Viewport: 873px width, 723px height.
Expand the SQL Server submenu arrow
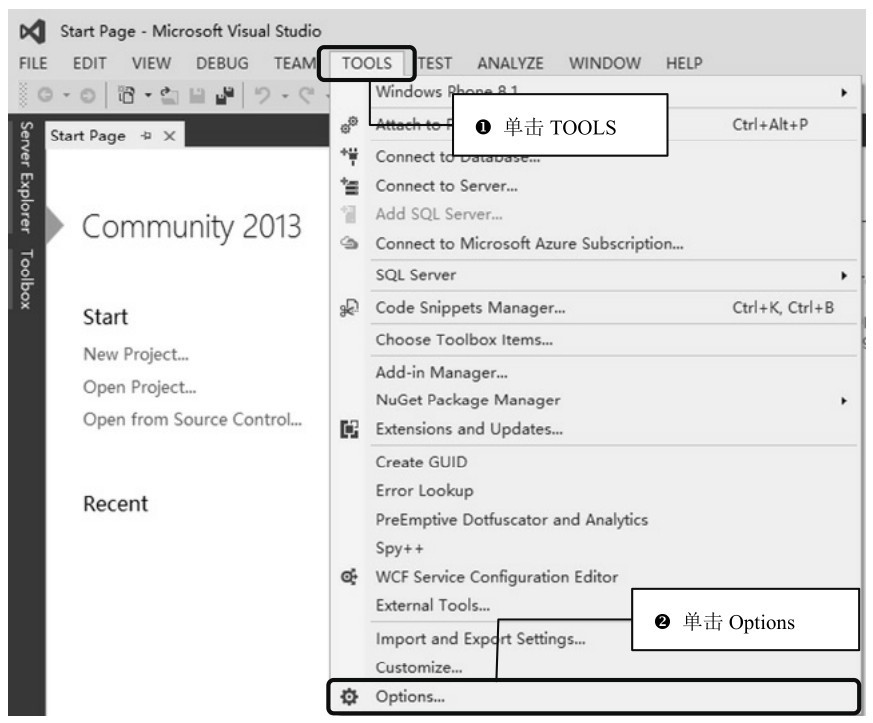coord(844,276)
